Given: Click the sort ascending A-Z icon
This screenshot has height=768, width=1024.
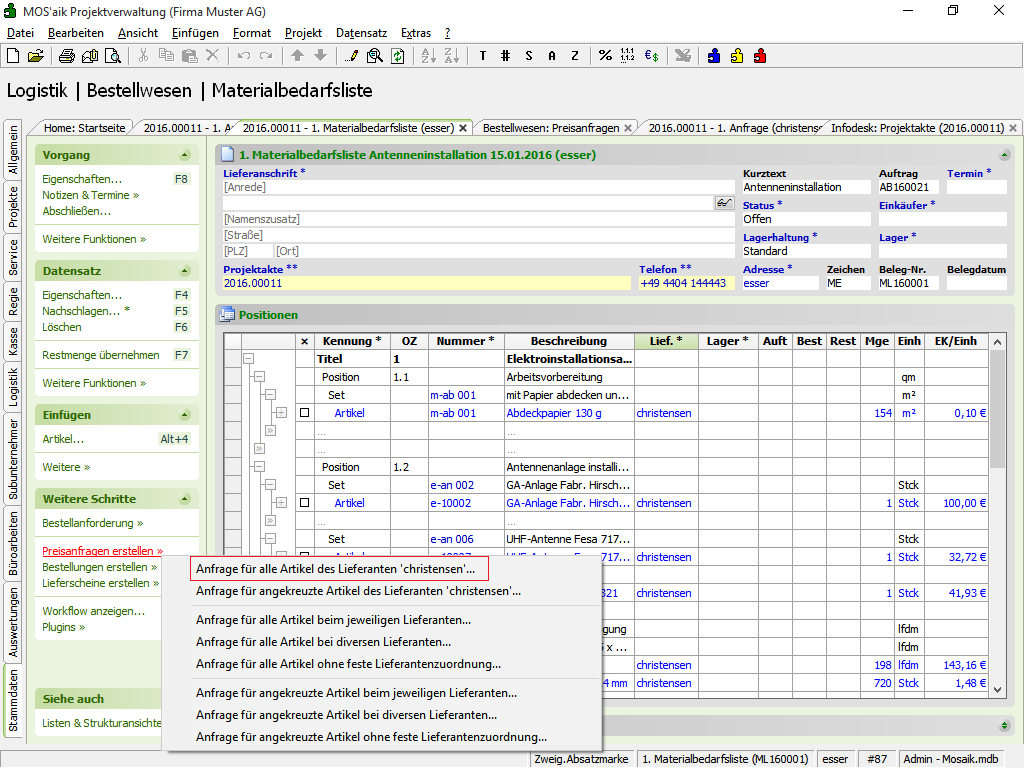Looking at the screenshot, I should (427, 56).
